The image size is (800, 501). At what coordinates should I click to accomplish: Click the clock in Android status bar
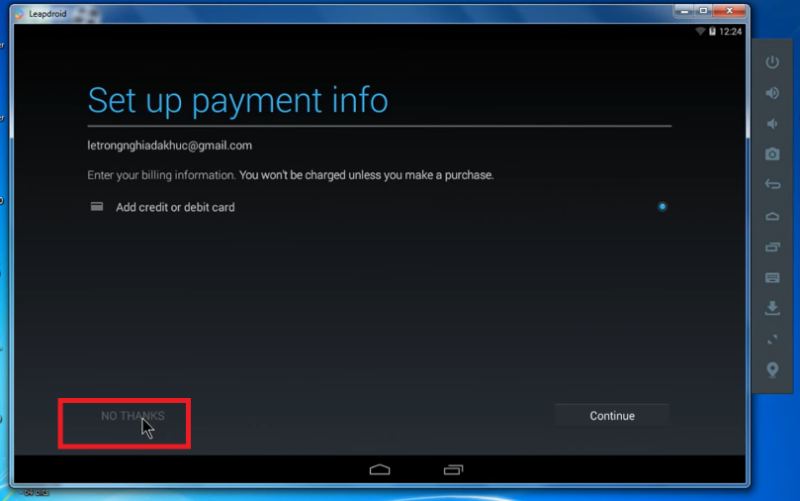731,32
